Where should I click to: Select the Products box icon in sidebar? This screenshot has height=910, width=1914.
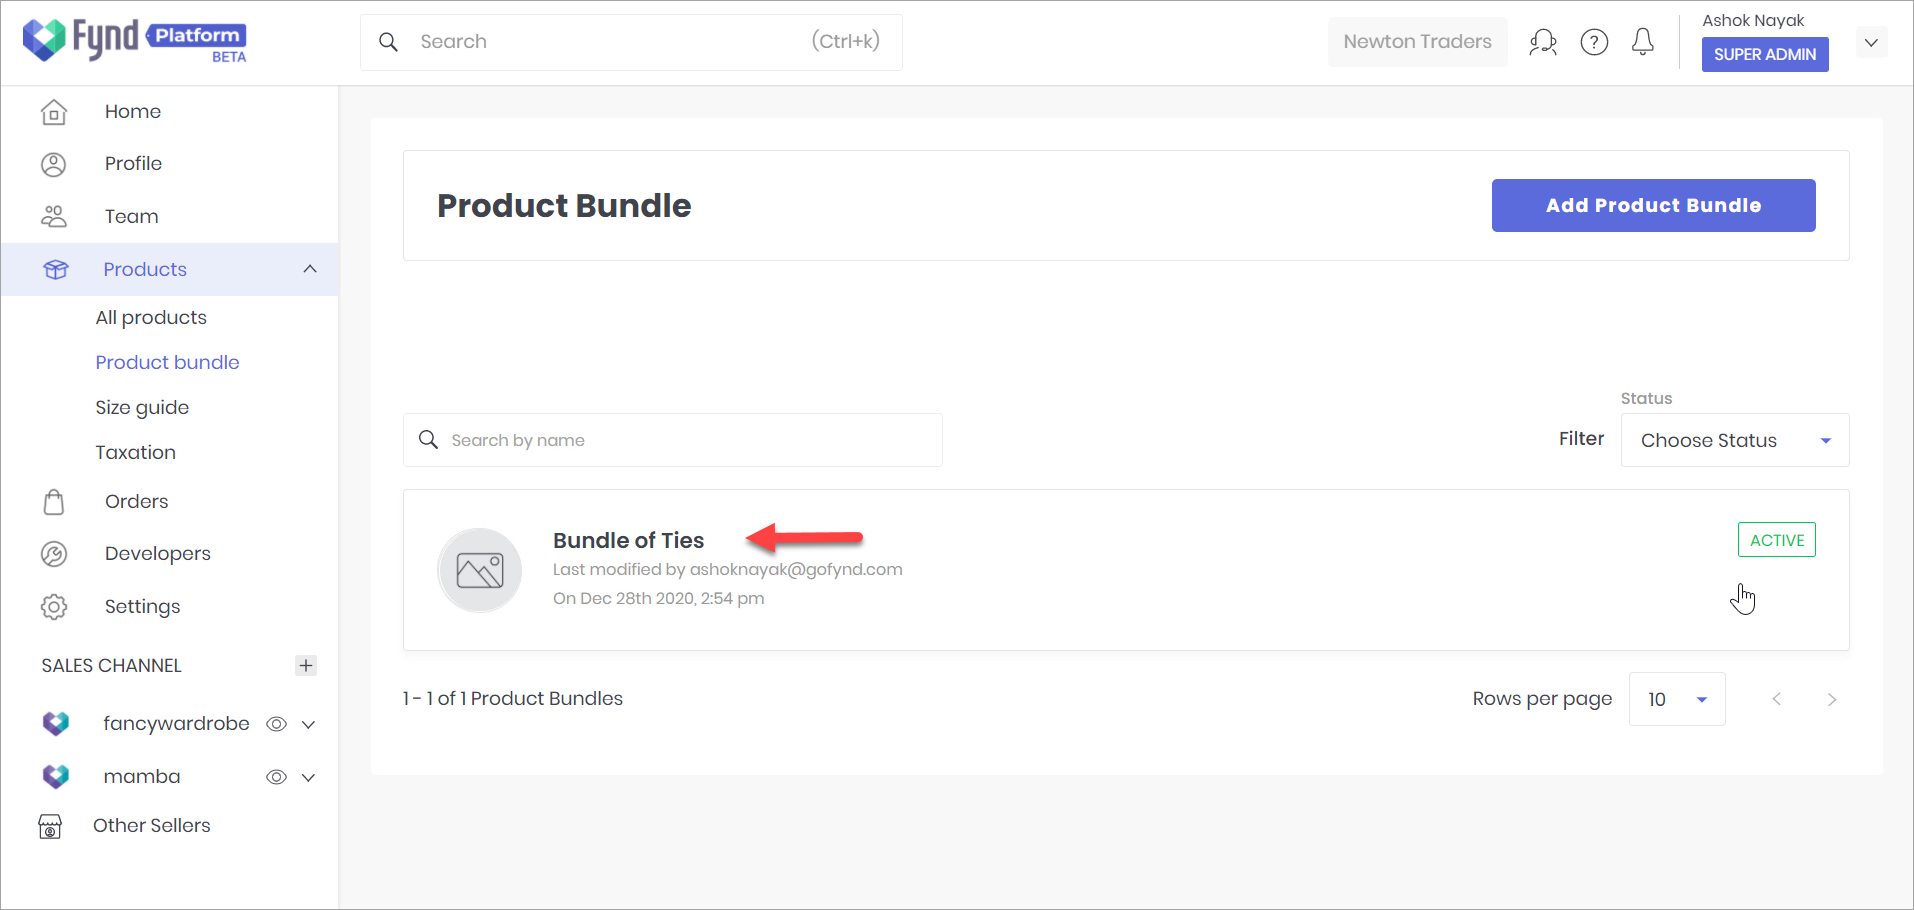[55, 268]
